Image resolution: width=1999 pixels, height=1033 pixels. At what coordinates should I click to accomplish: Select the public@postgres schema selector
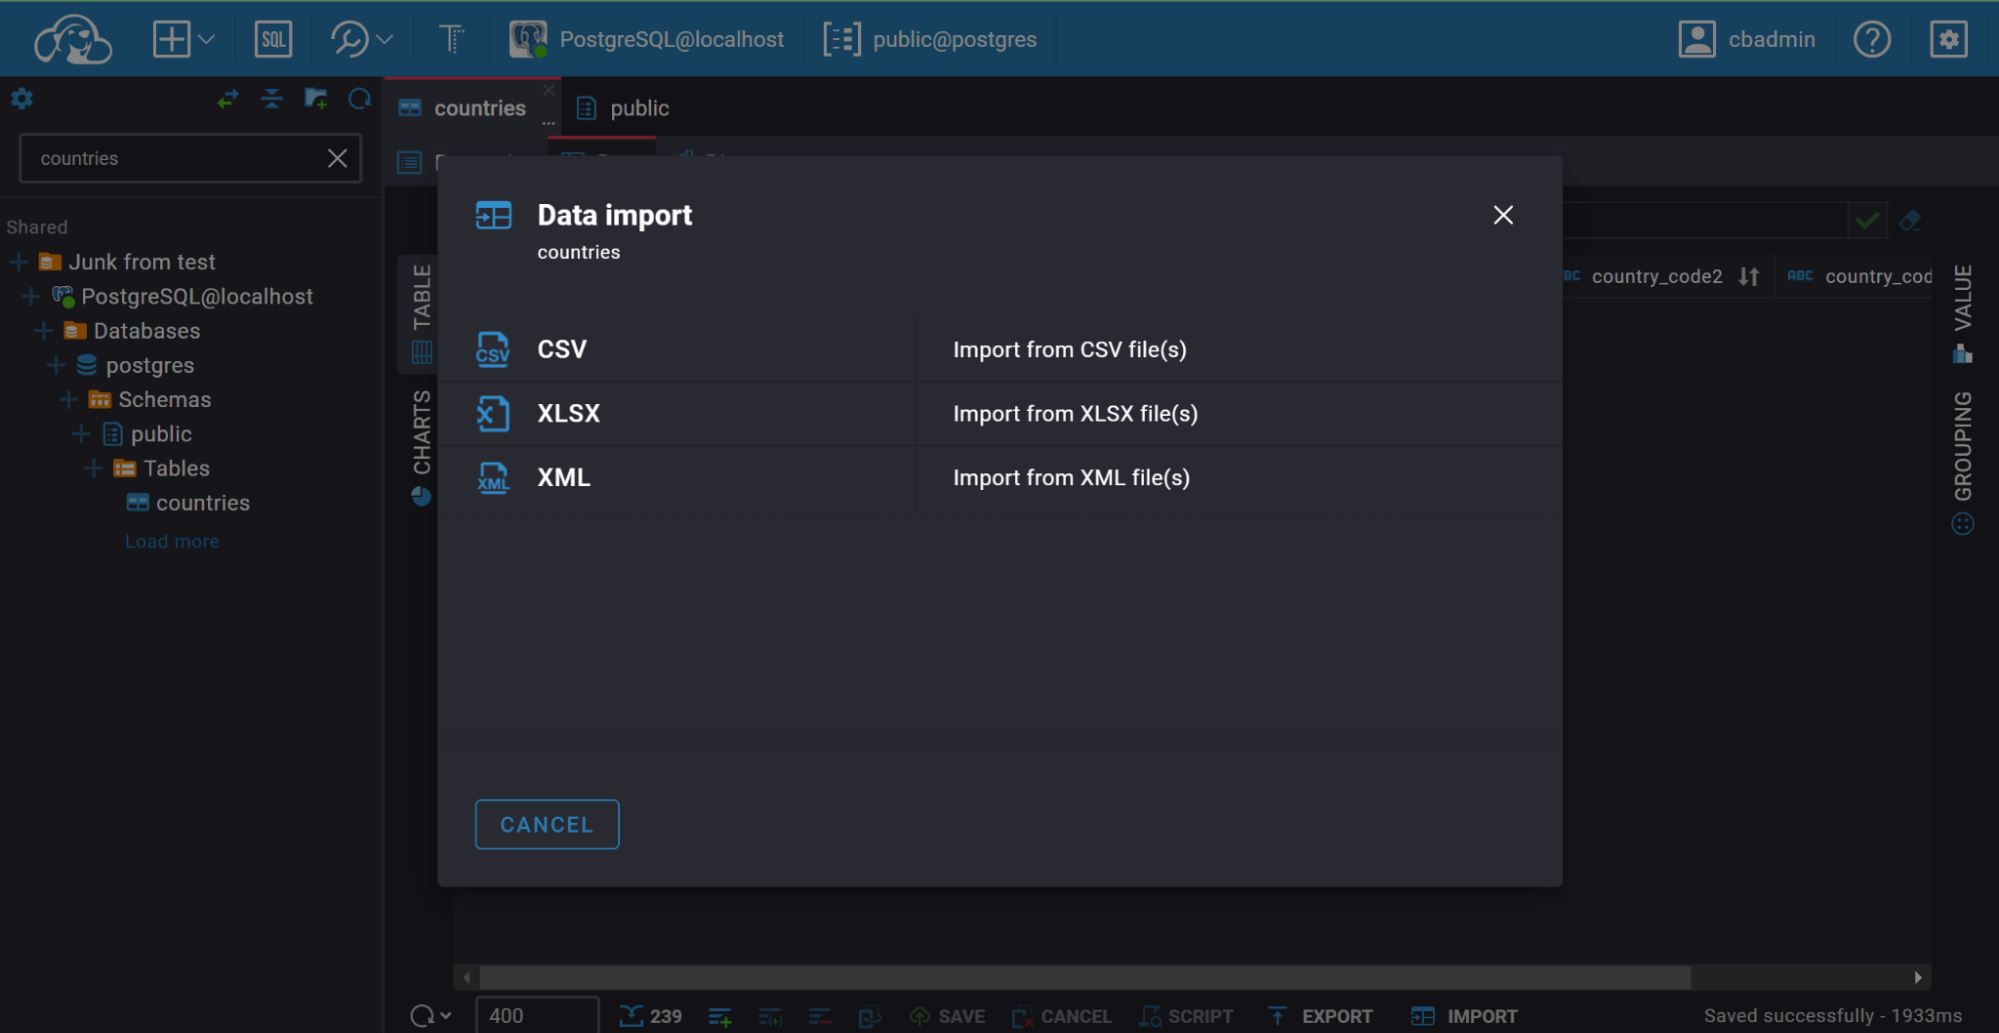[930, 40]
